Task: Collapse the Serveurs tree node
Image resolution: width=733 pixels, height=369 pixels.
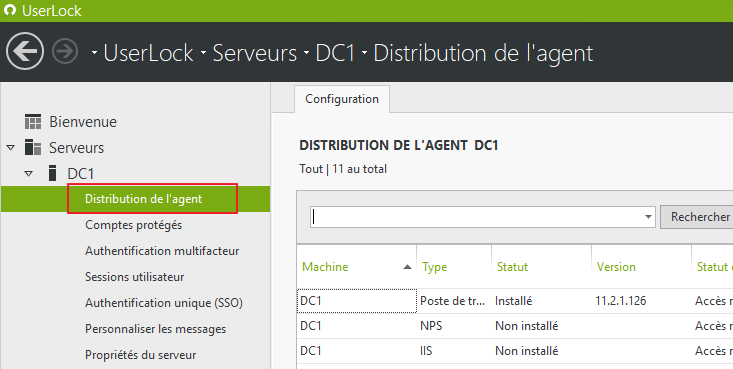Action: 11,148
